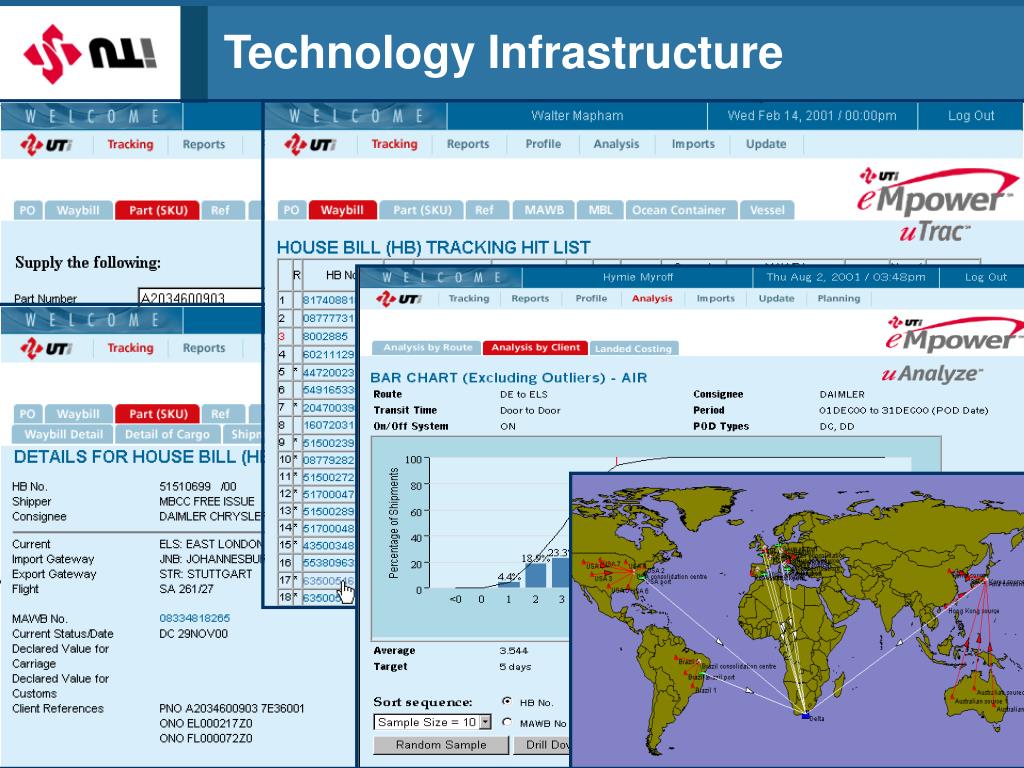The width and height of the screenshot is (1024, 768).
Task: Select the MBL tab in Walter Mapham window
Action: [x=600, y=210]
